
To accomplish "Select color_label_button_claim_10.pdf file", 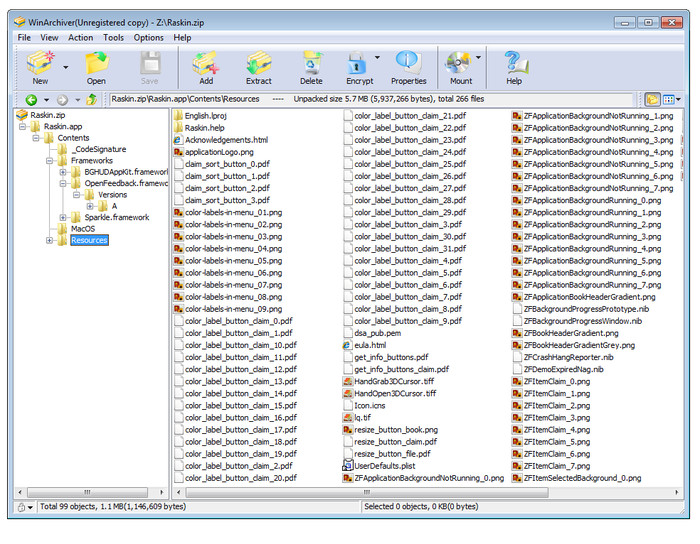I will click(x=241, y=345).
